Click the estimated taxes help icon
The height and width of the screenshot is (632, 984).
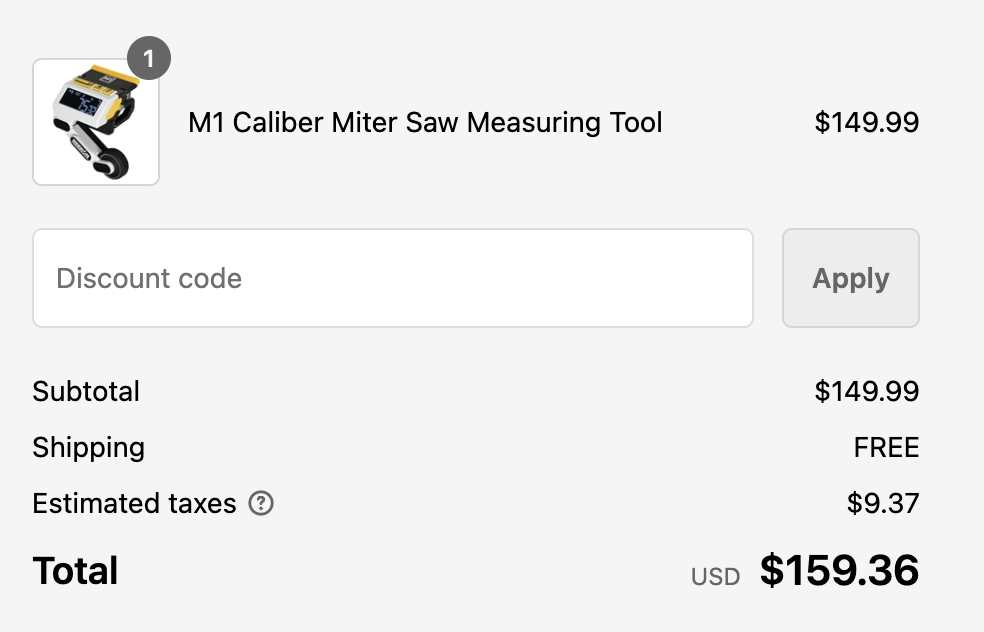[x=261, y=503]
